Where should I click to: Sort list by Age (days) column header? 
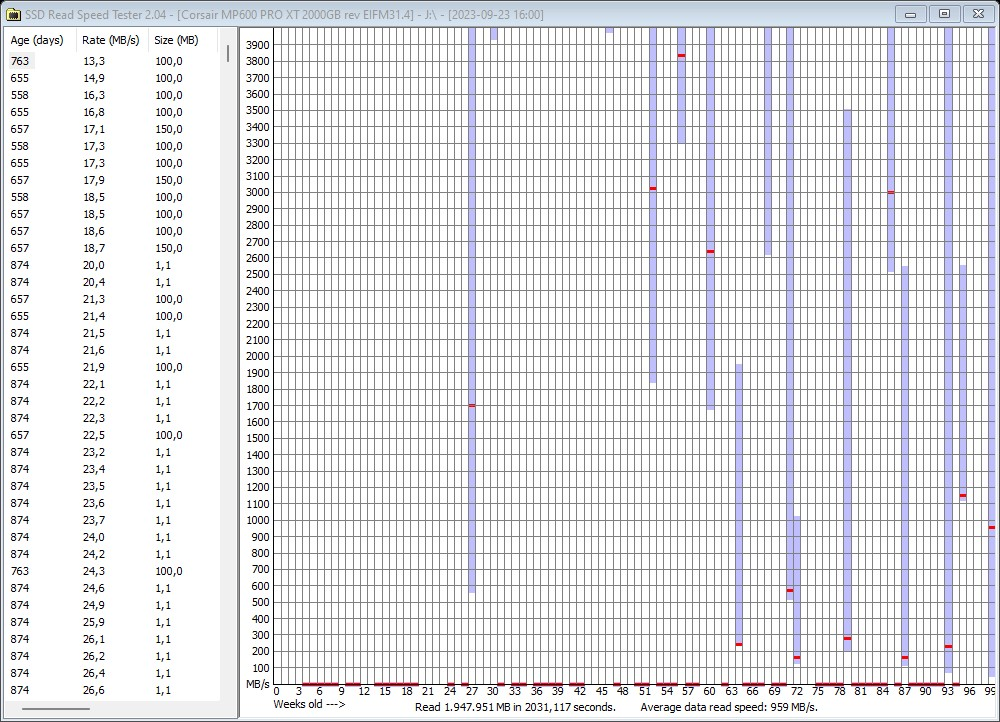40,40
